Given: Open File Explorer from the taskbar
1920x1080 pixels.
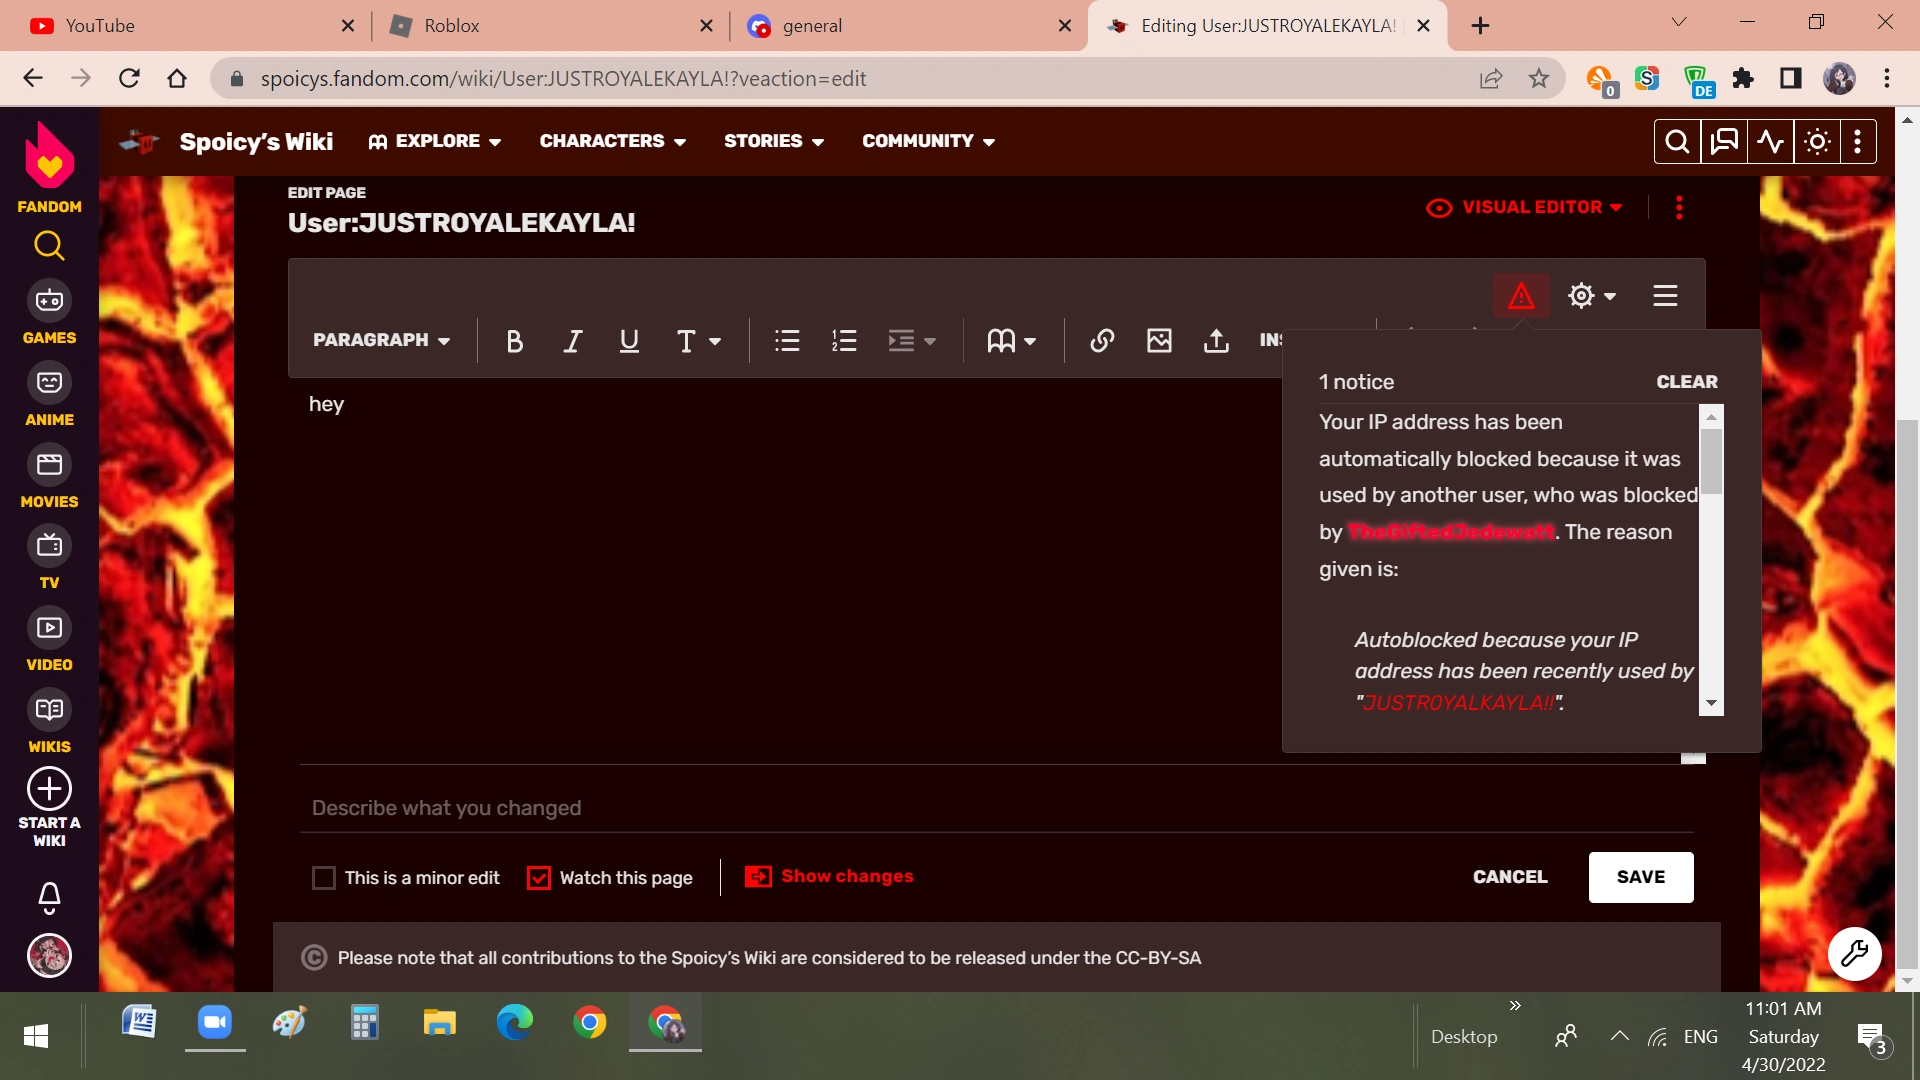Looking at the screenshot, I should pyautogui.click(x=439, y=1022).
